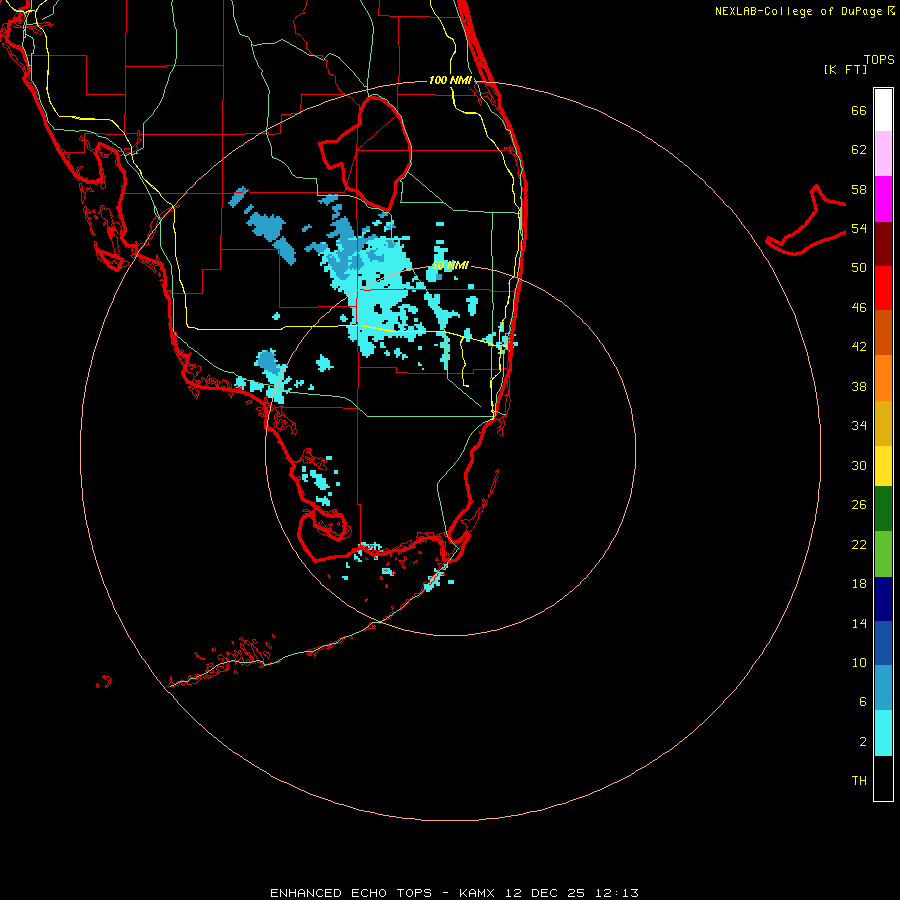Click the dark orange 42 kft swatch
The height and width of the screenshot is (900, 900).
[883, 333]
